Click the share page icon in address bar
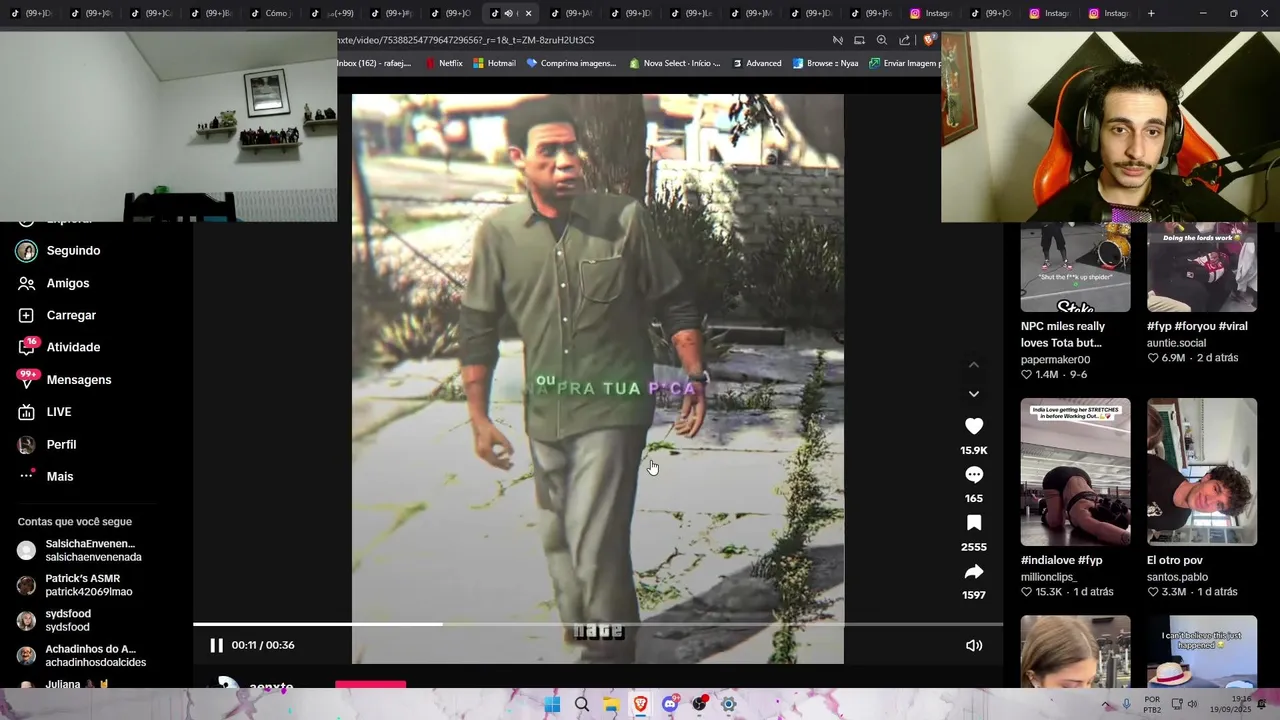This screenshot has width=1280, height=720. [x=904, y=40]
